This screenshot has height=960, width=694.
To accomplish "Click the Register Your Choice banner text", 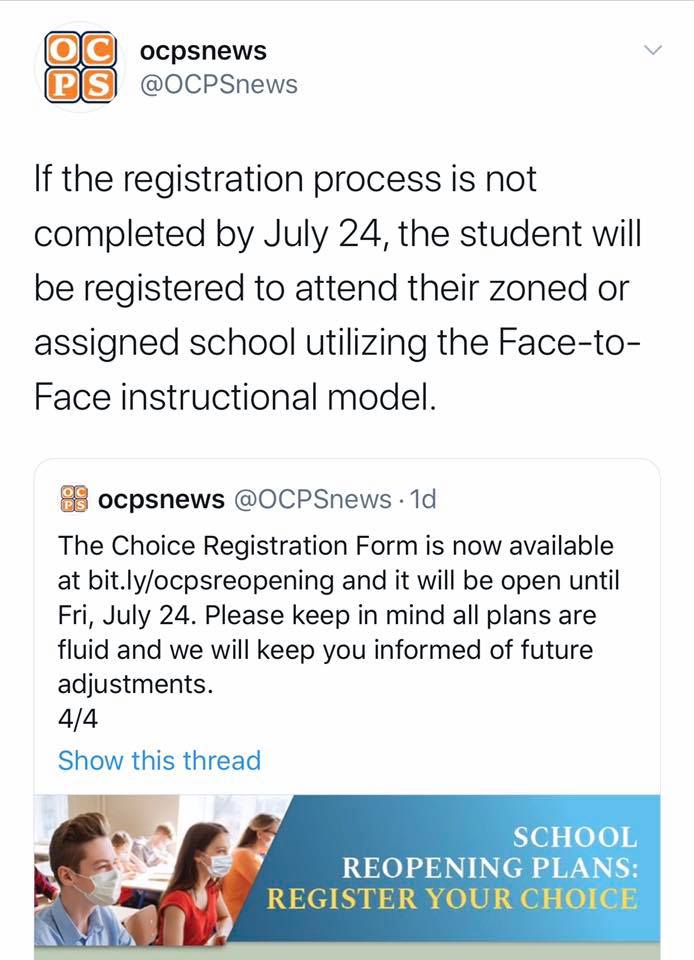I will click(x=452, y=899).
